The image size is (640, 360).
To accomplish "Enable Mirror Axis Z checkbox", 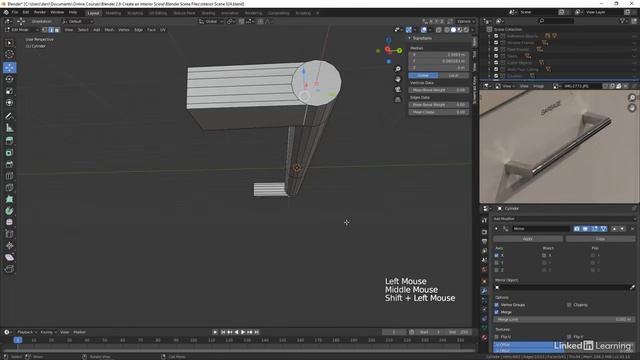I will click(497, 270).
